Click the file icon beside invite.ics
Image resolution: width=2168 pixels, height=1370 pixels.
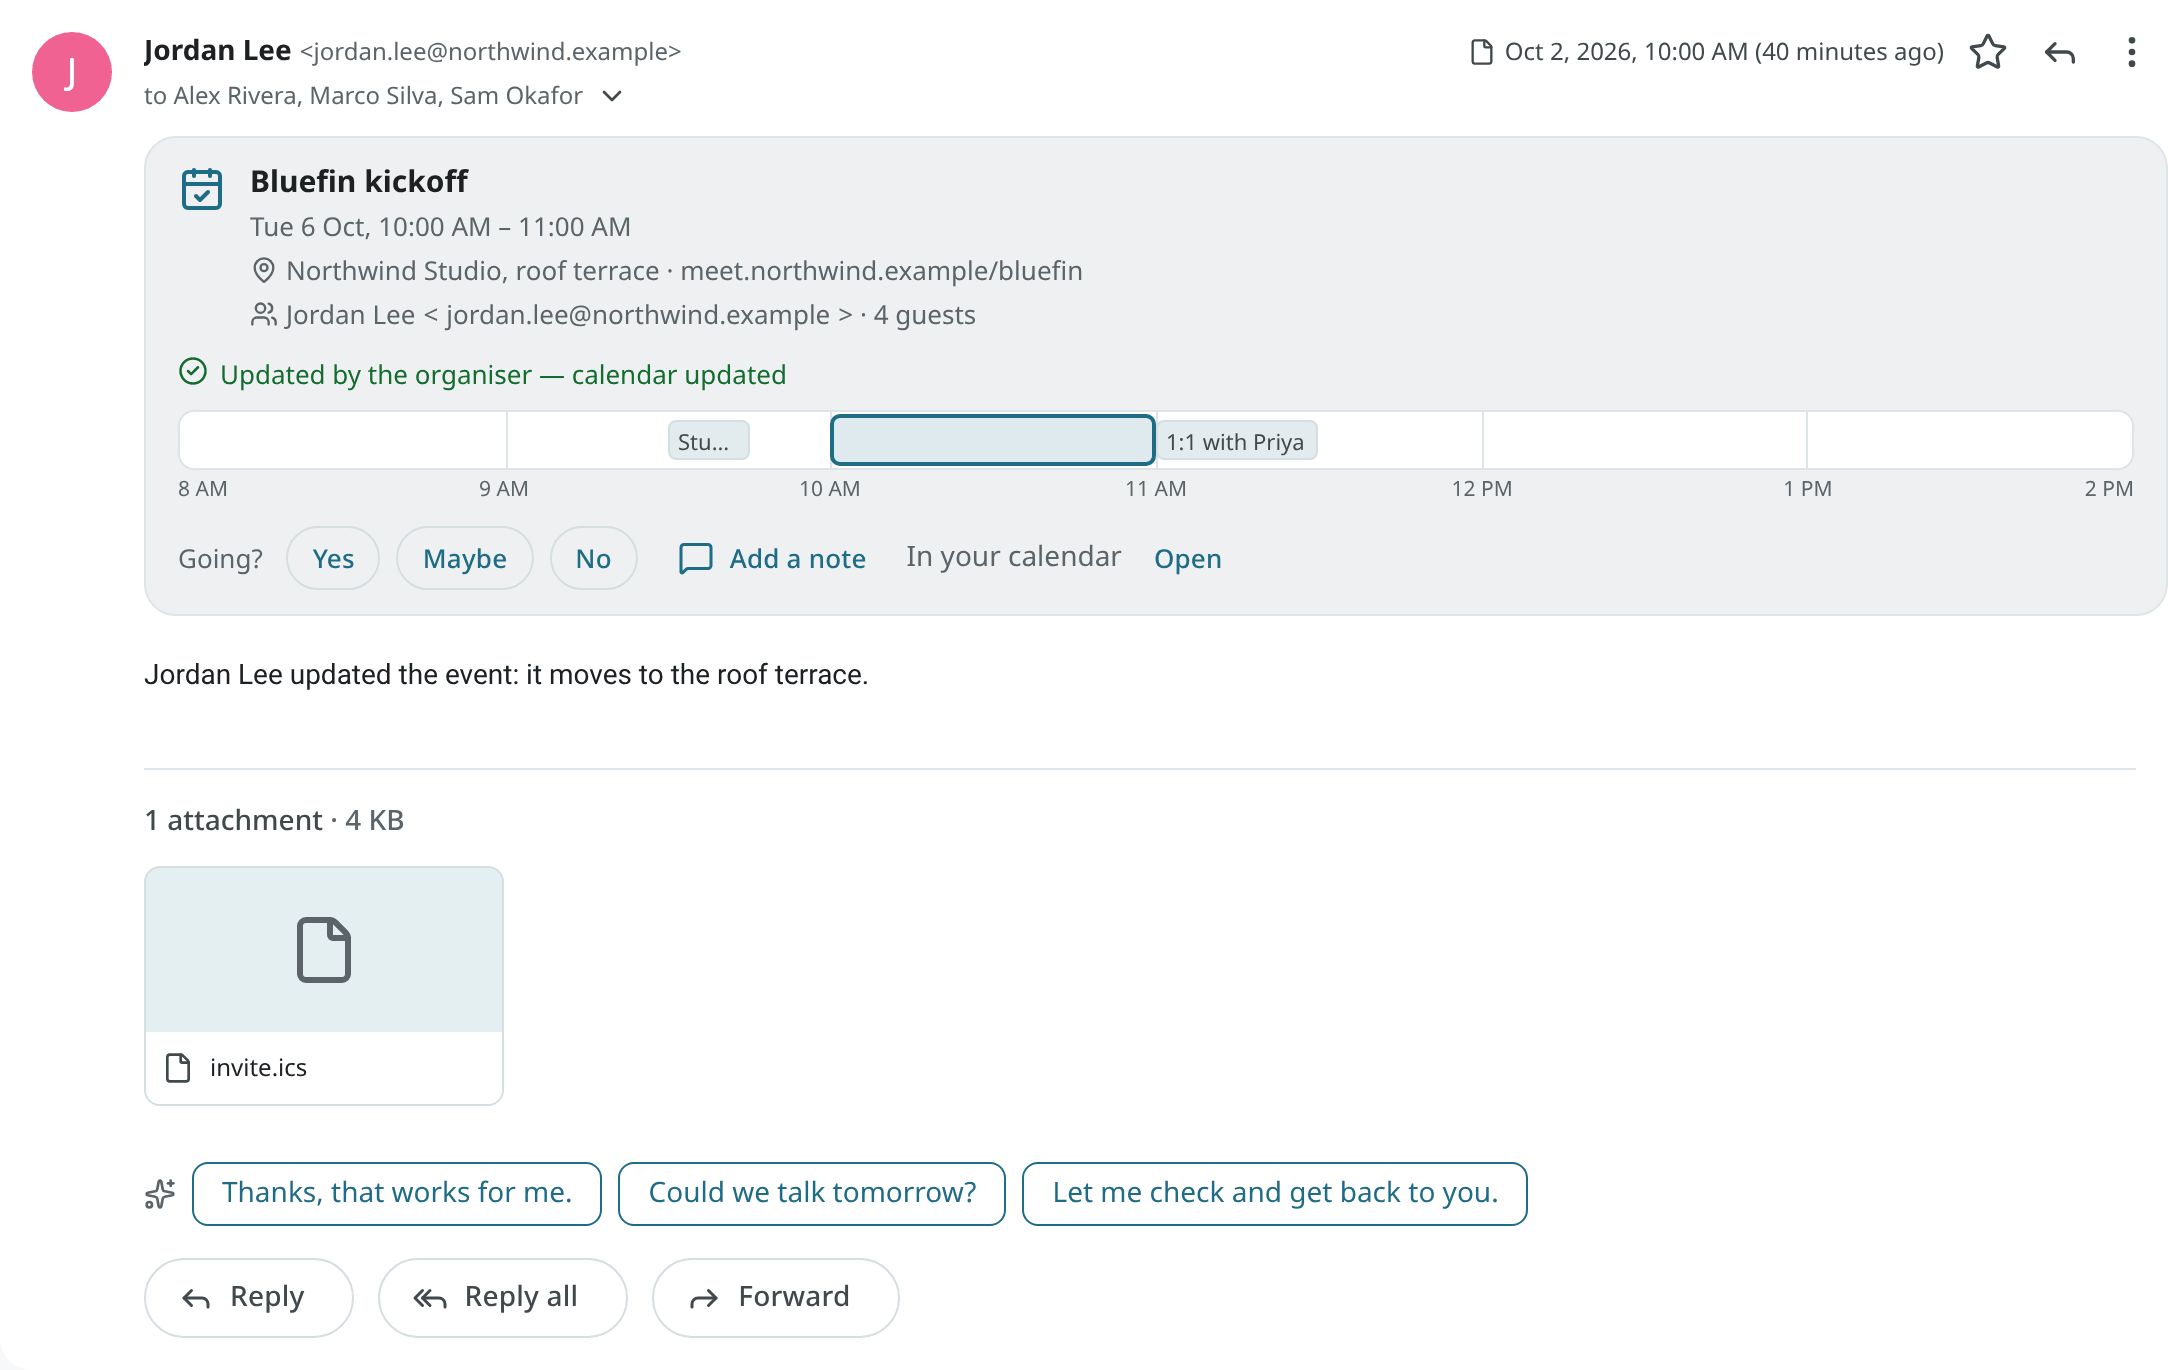[x=178, y=1068]
